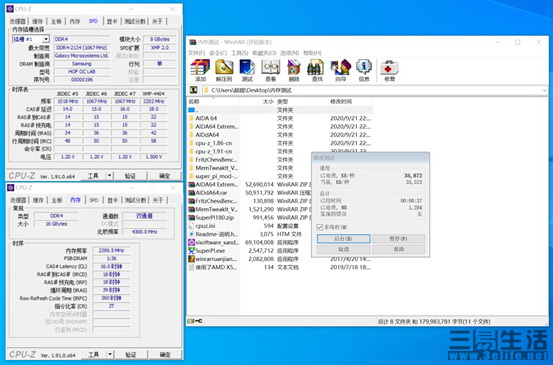The width and height of the screenshot is (553, 365).
Task: Click the 暂停(P) button in the test dialog
Action: [x=399, y=239]
